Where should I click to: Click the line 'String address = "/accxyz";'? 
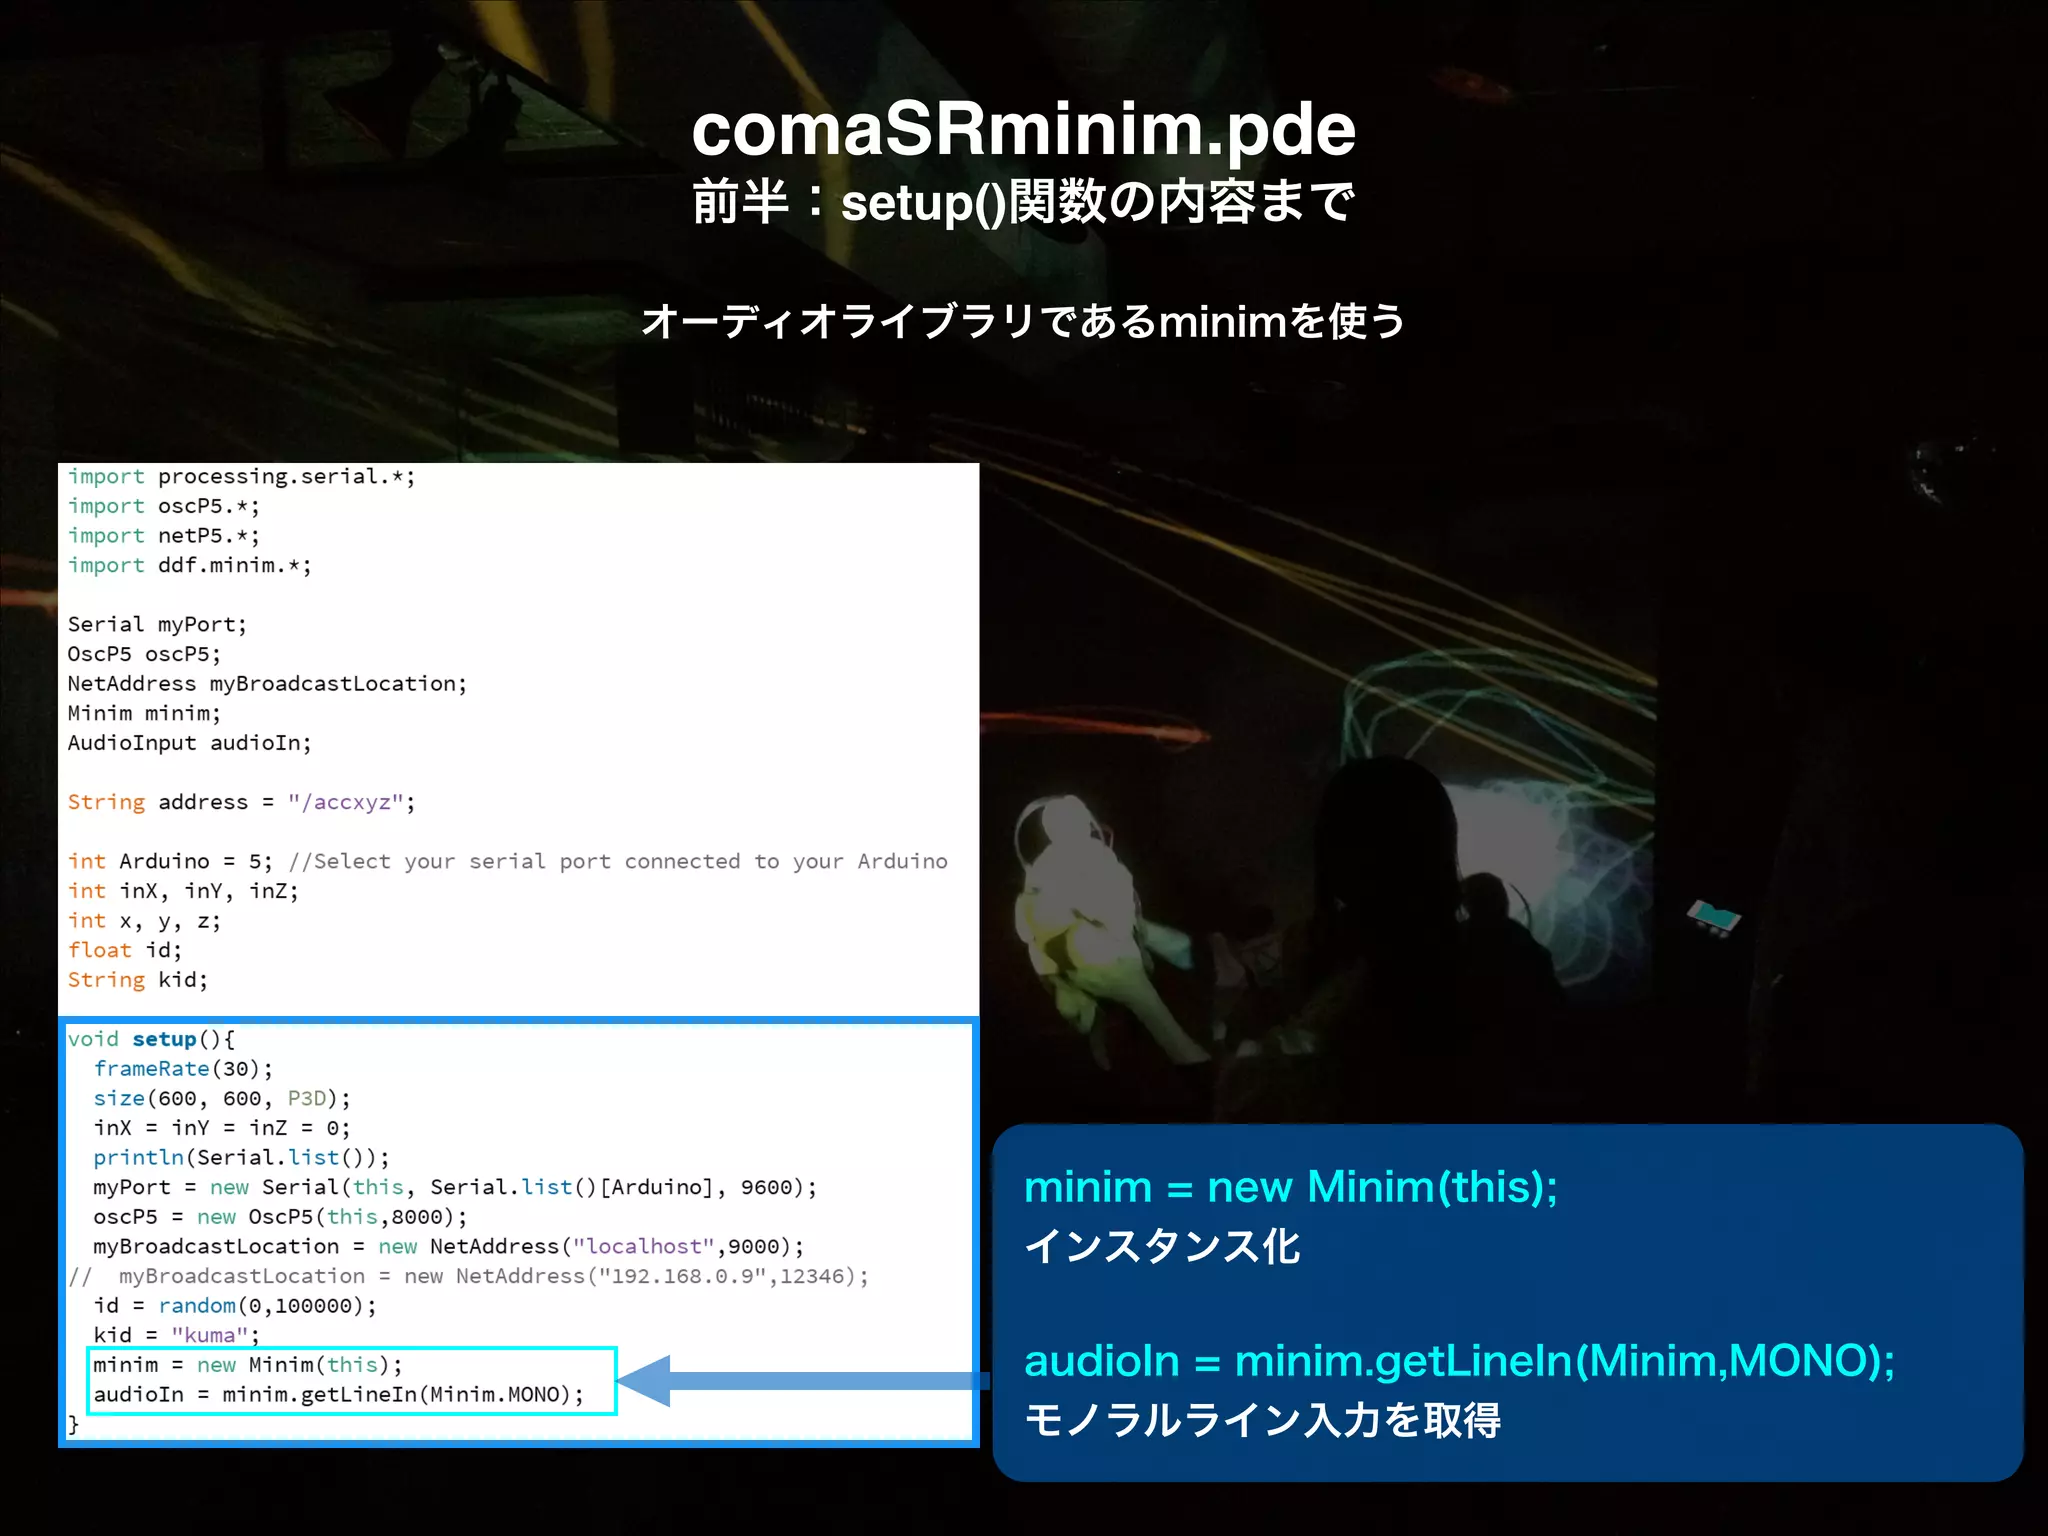(241, 802)
